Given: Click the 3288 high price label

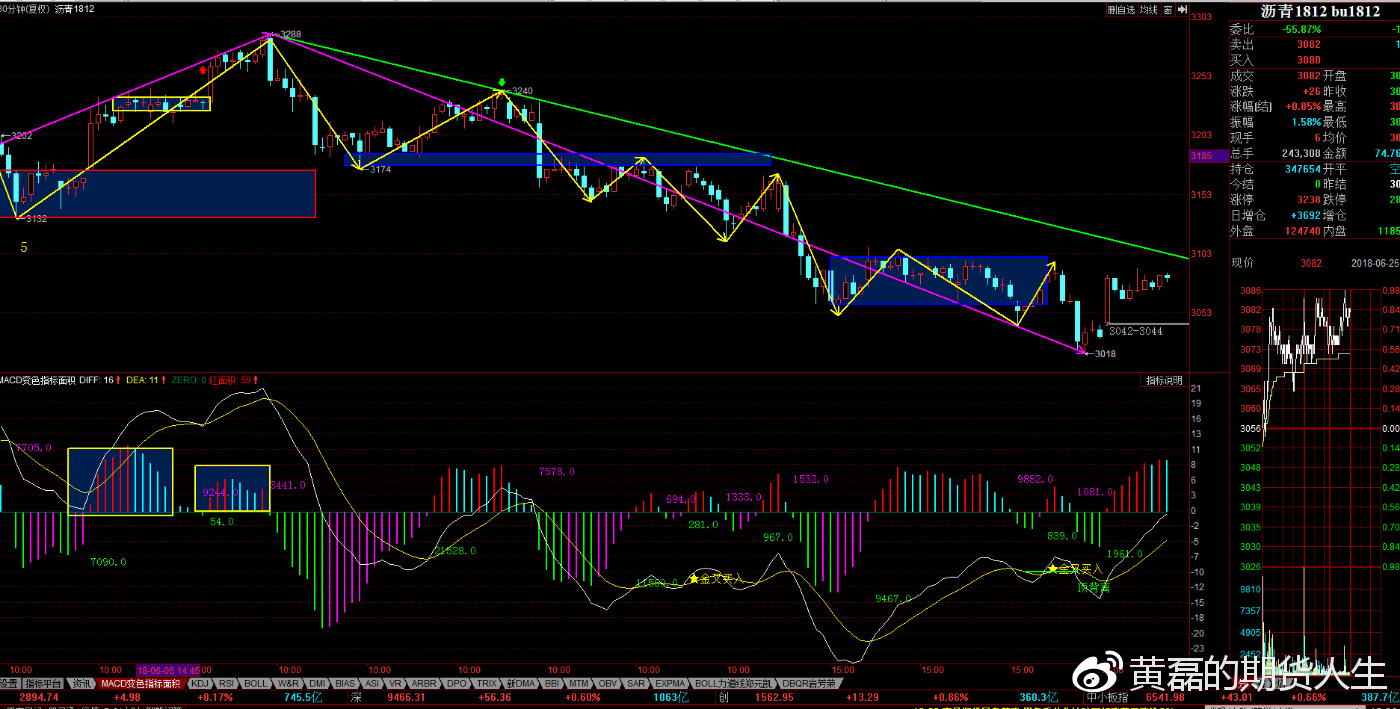Looking at the screenshot, I should 290,34.
